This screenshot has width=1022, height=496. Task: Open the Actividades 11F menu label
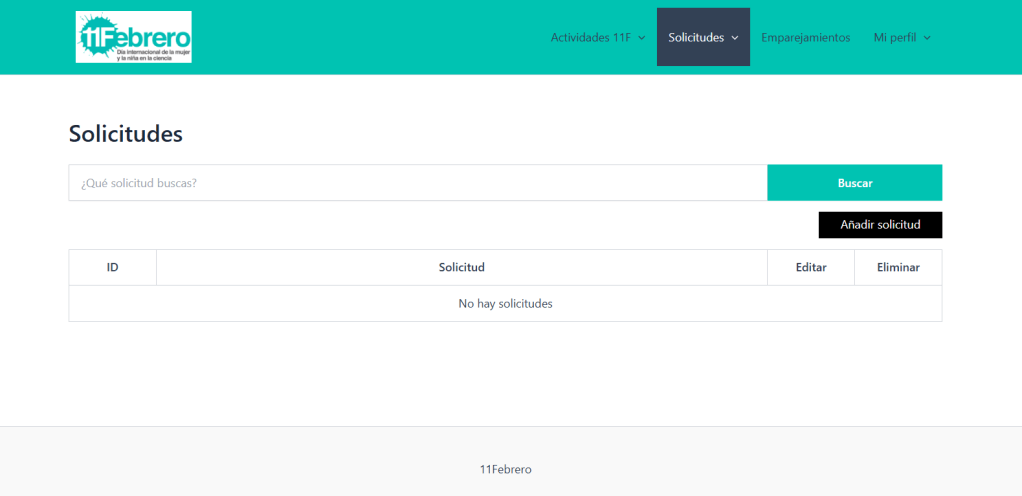pyautogui.click(x=590, y=38)
